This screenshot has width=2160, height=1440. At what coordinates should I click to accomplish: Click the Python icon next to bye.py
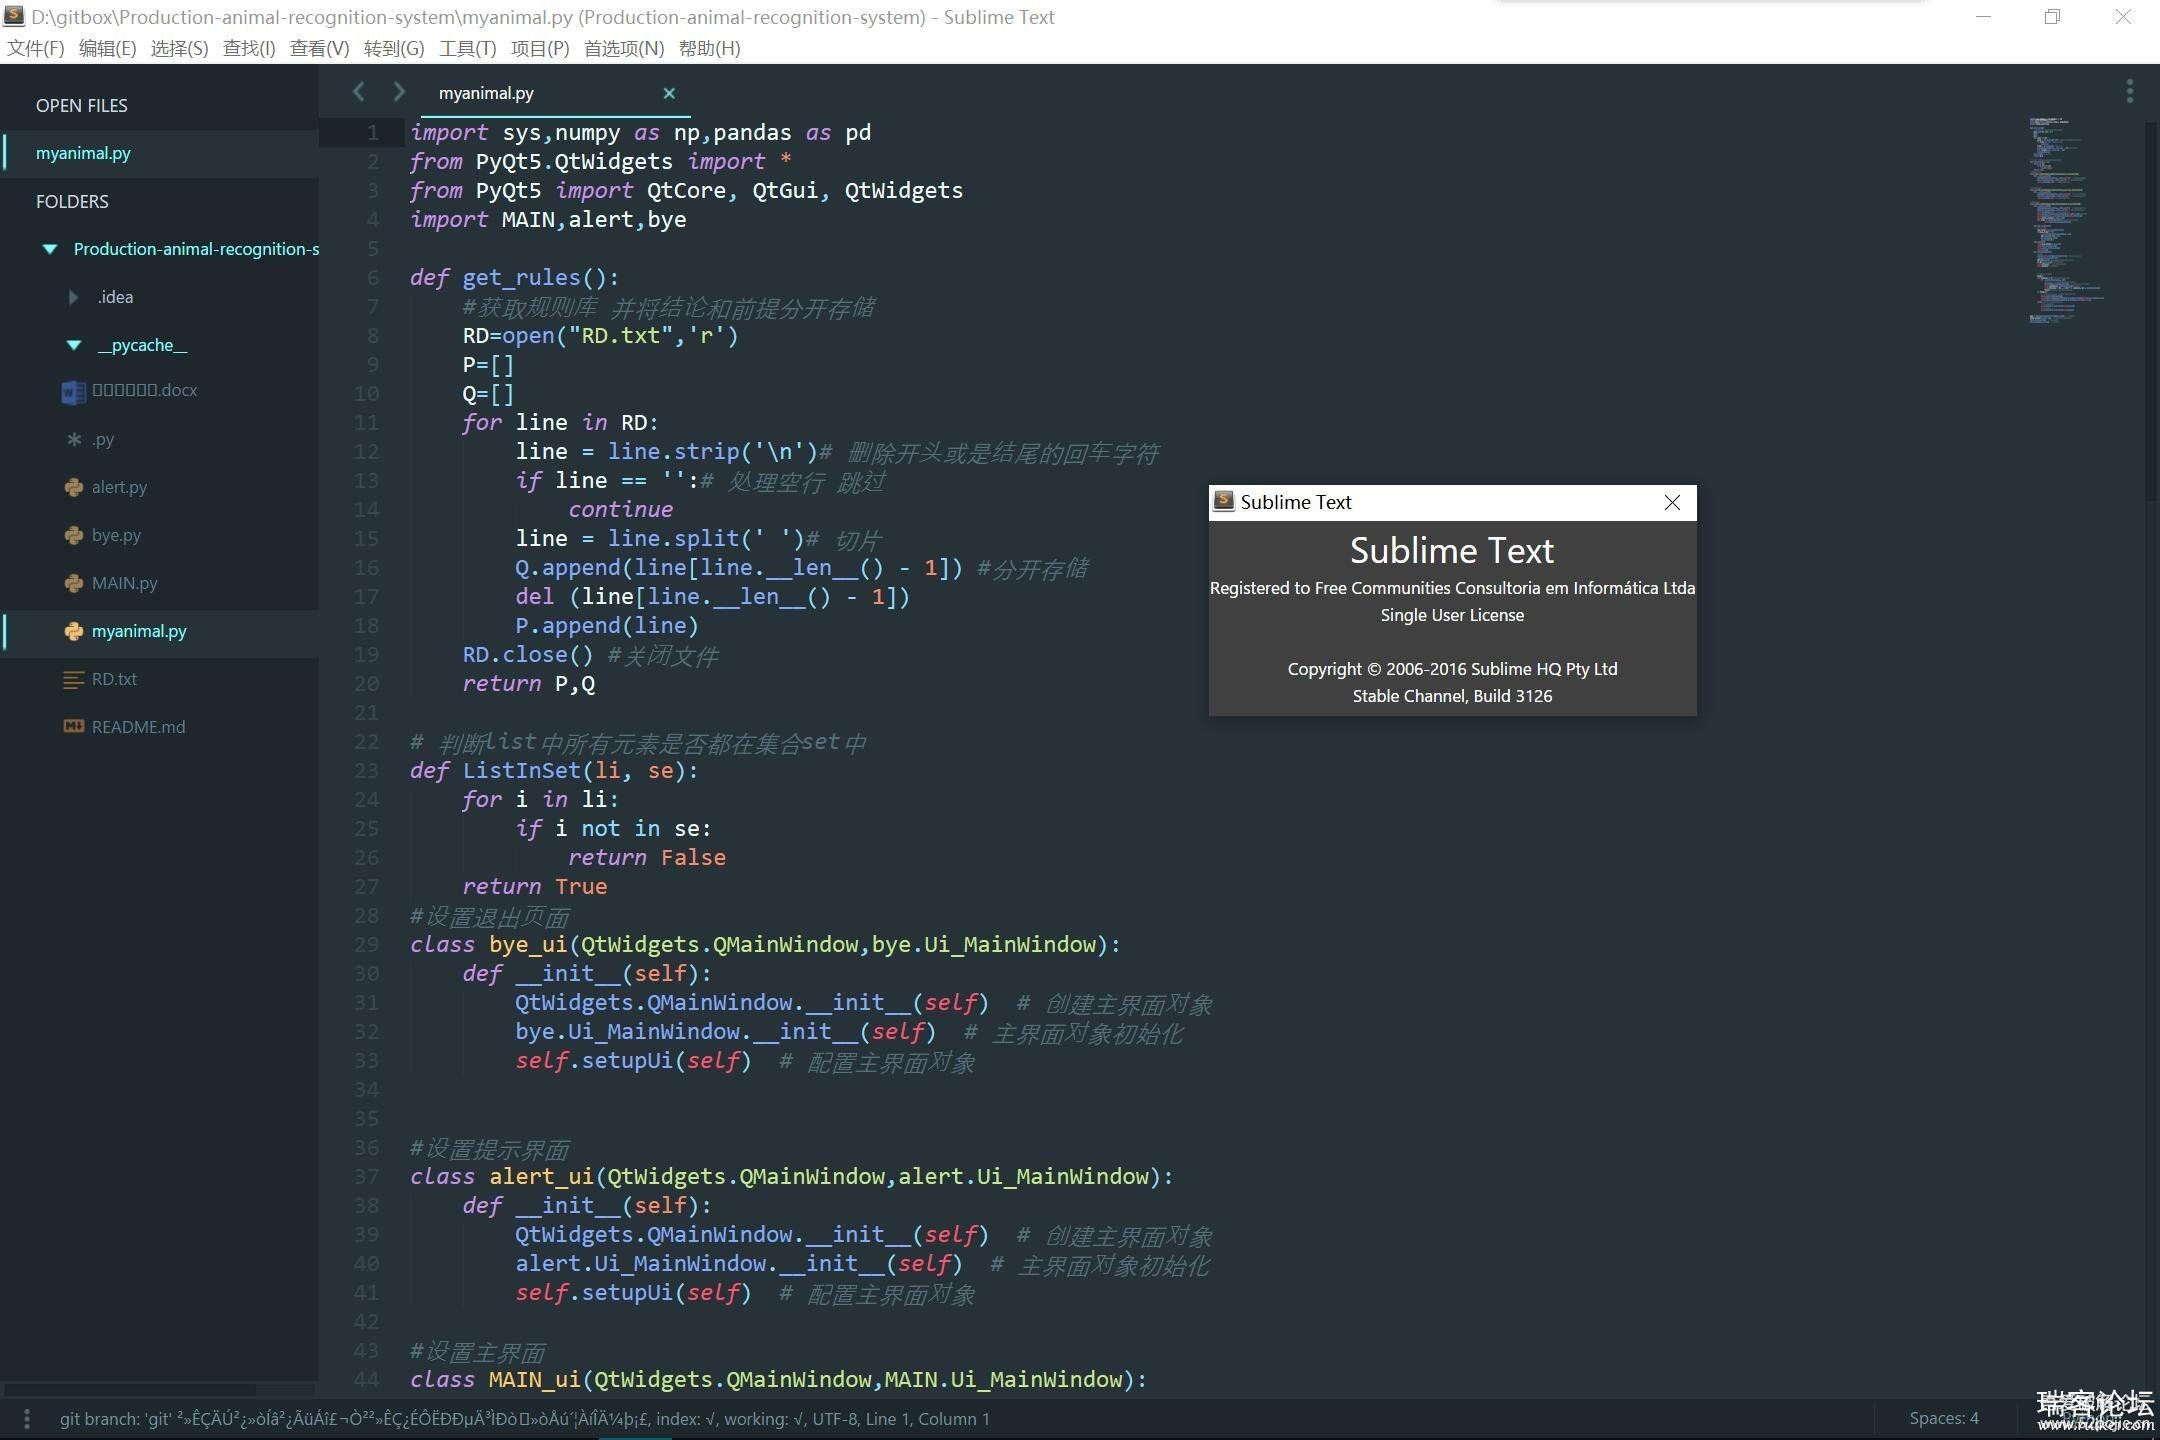(74, 535)
